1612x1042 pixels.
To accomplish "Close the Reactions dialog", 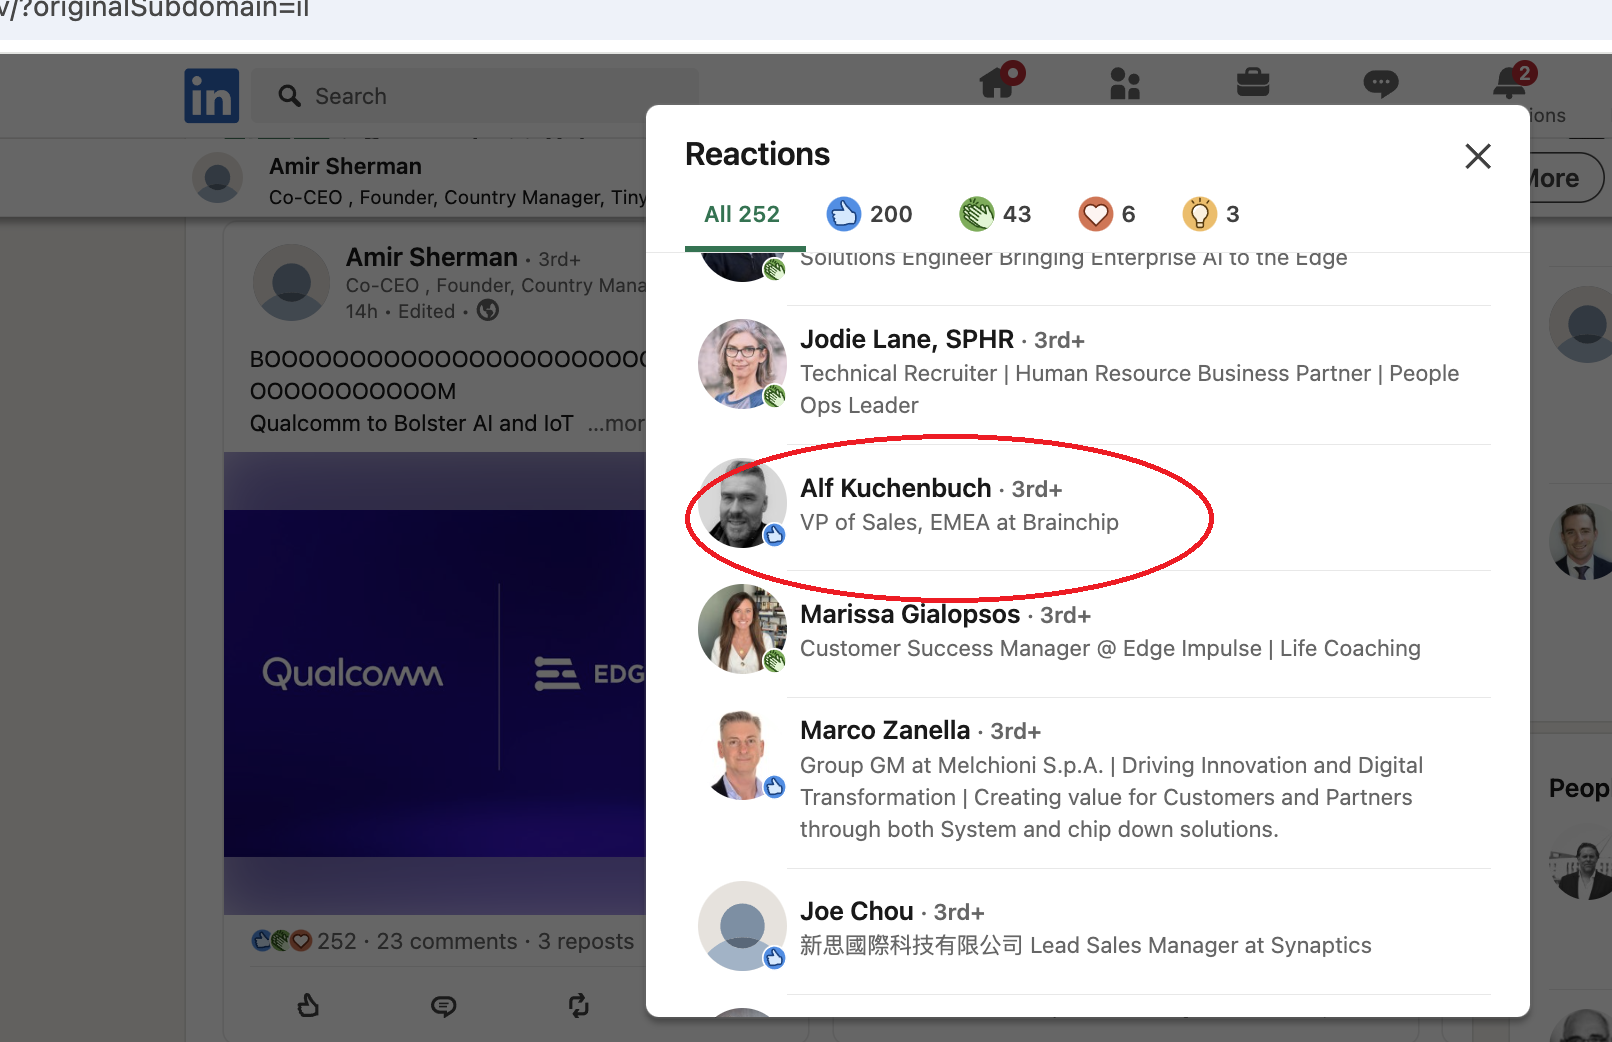I will click(1478, 156).
